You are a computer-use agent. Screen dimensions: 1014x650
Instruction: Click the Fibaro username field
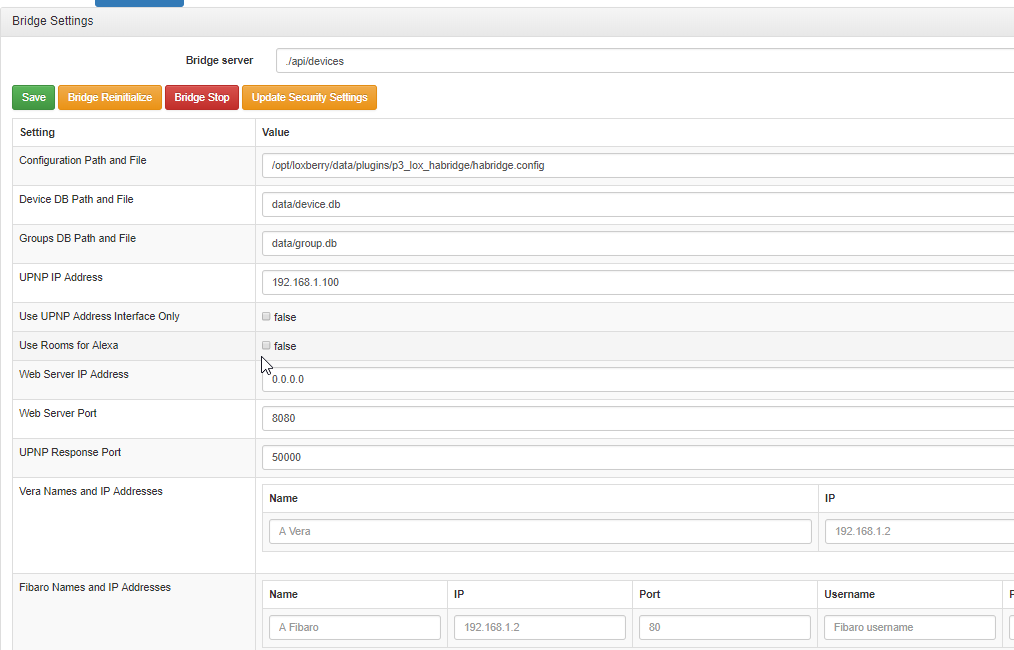pyautogui.click(x=910, y=627)
